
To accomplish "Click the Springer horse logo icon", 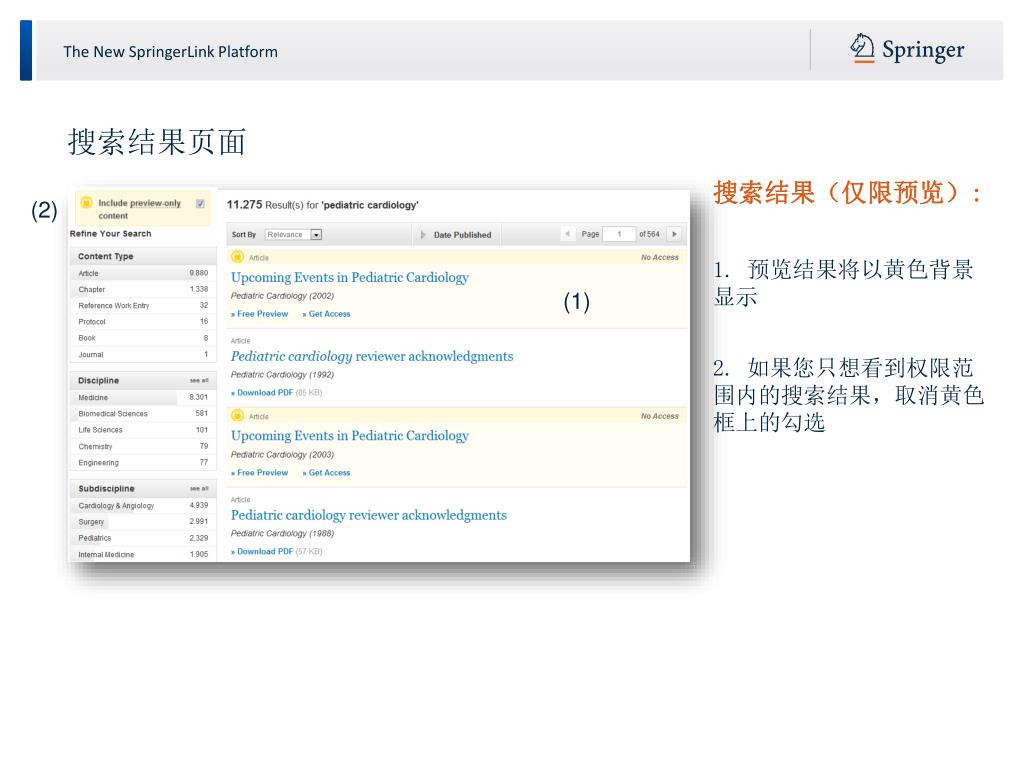I will coord(862,48).
